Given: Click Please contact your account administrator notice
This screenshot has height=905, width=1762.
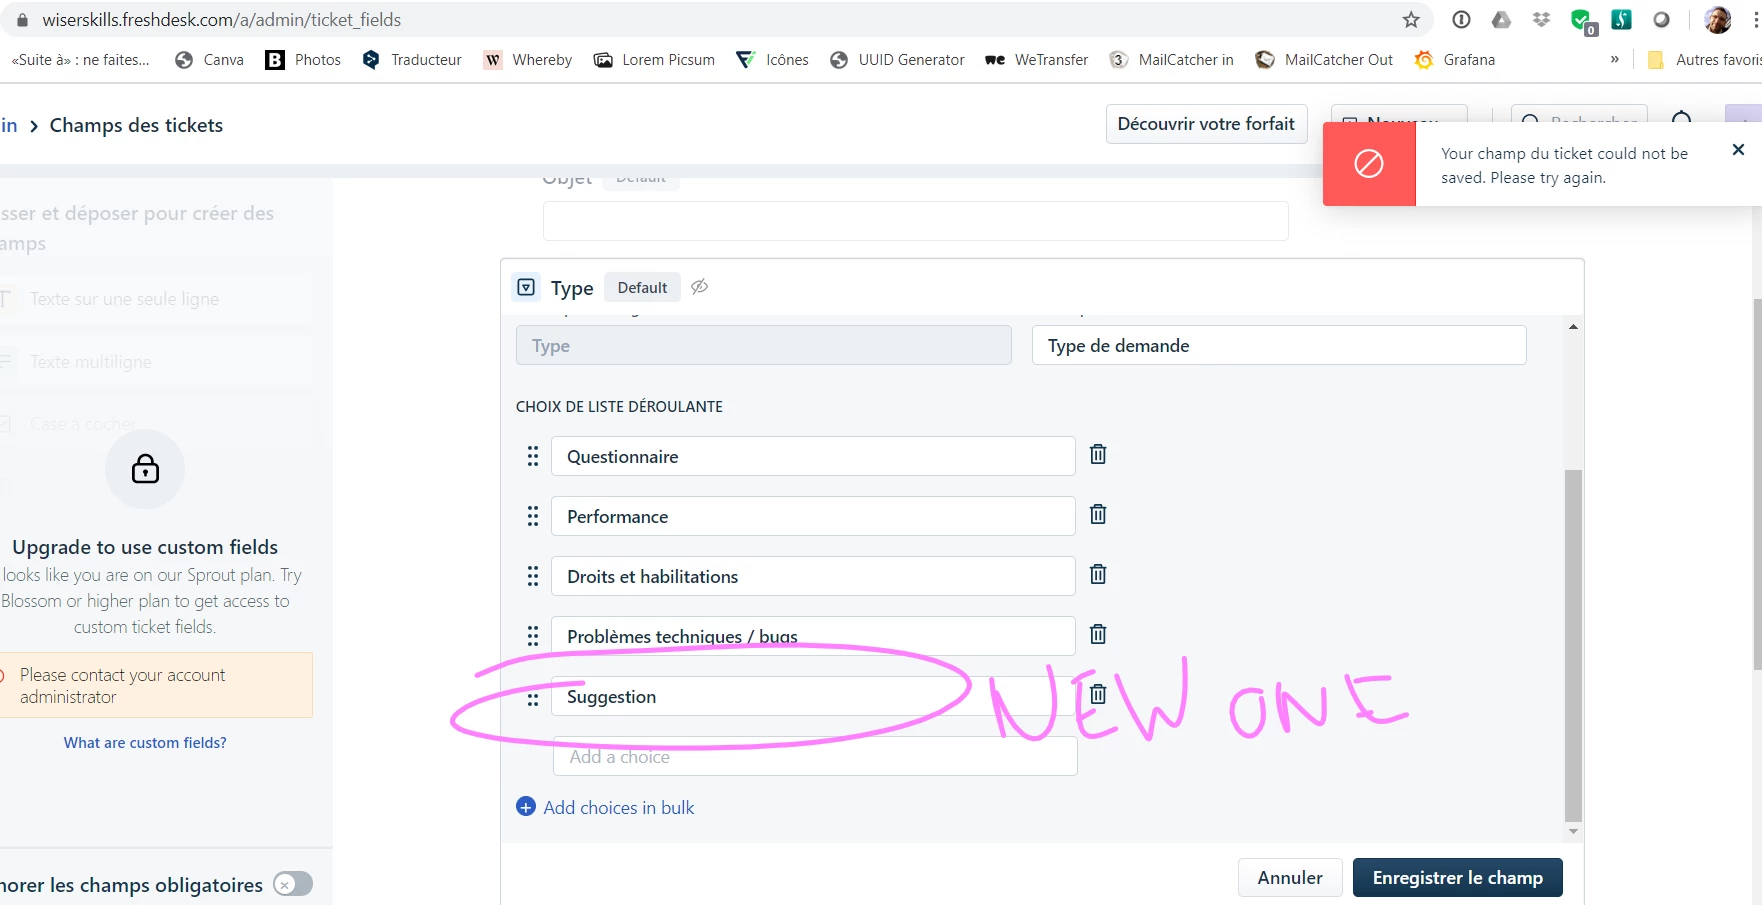Looking at the screenshot, I should [156, 685].
